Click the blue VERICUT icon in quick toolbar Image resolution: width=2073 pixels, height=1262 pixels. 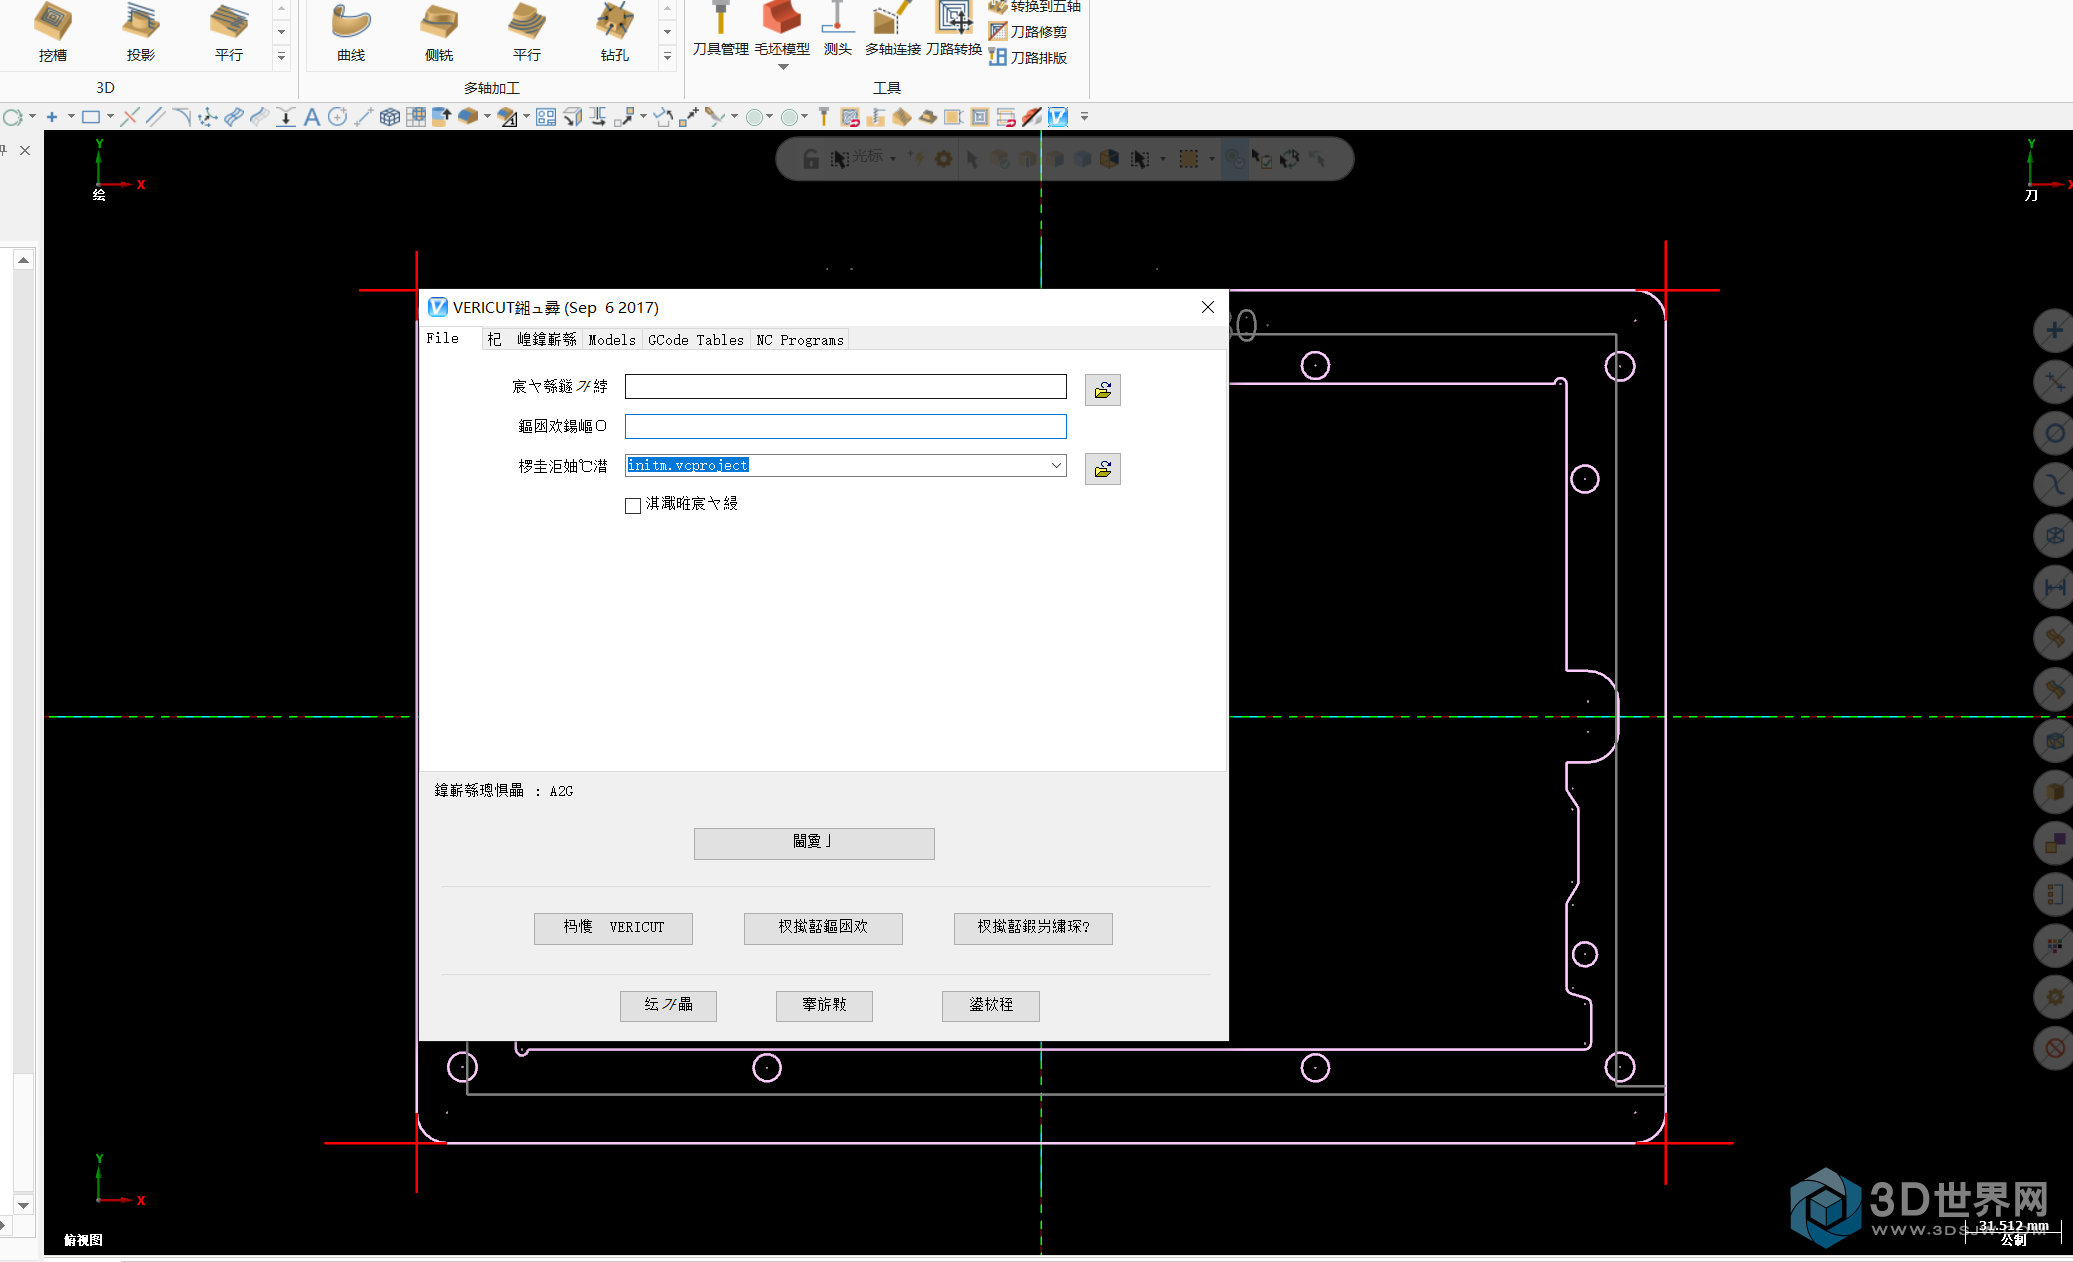[x=1058, y=117]
